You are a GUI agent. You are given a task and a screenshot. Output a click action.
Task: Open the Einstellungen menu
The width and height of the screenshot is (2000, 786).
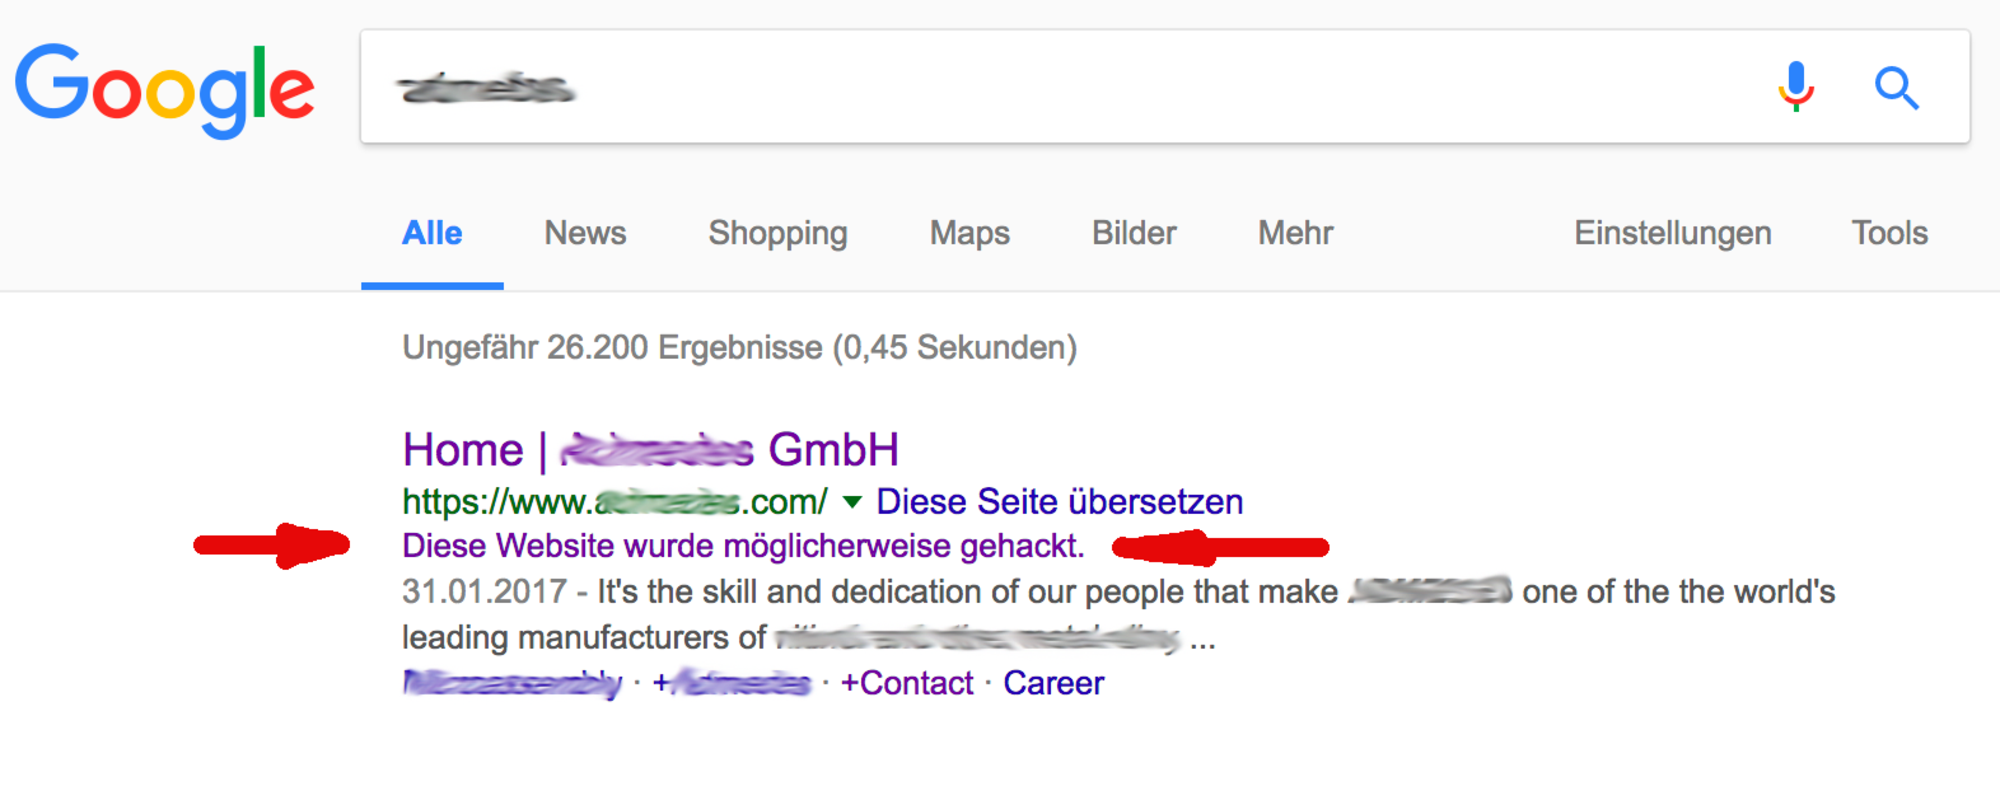coord(1673,234)
